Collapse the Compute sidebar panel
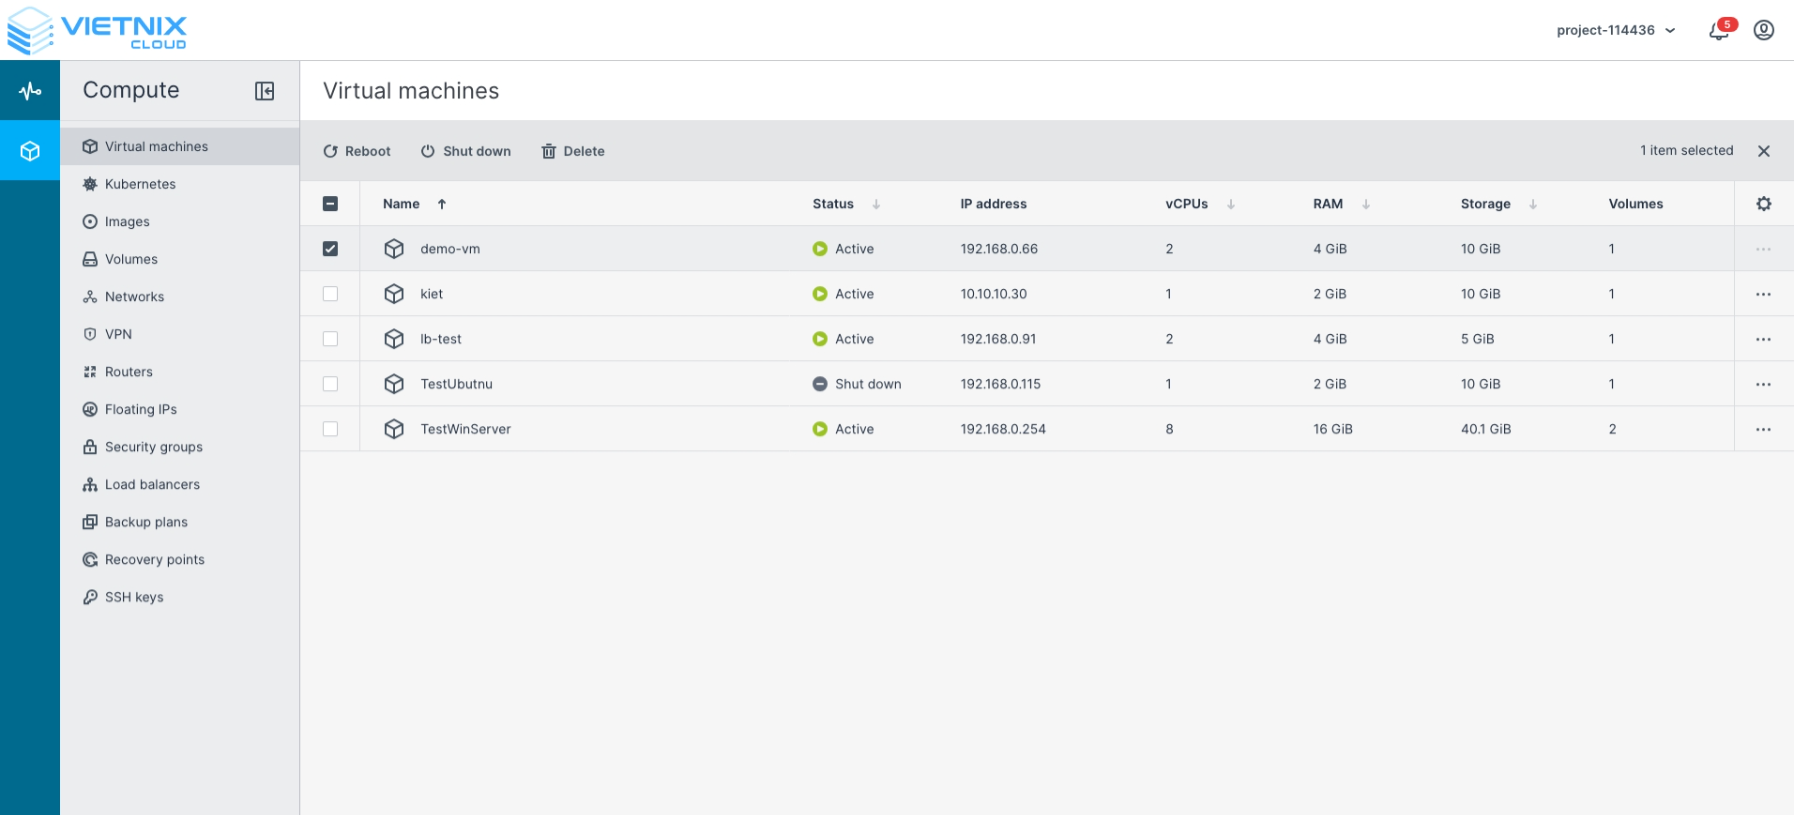This screenshot has width=1794, height=815. click(x=265, y=91)
